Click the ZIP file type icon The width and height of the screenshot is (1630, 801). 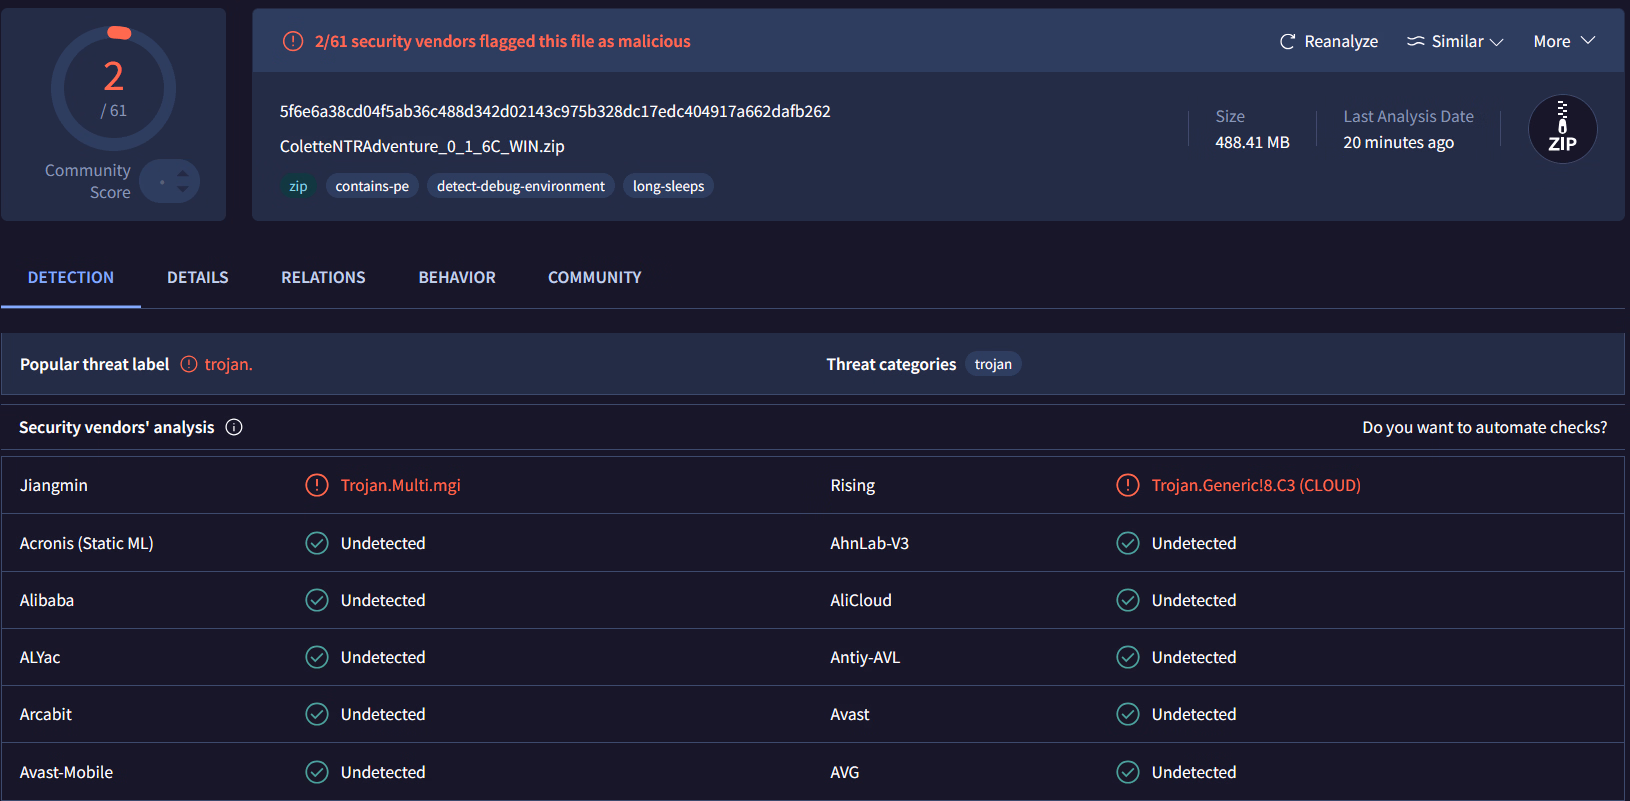pos(1562,129)
